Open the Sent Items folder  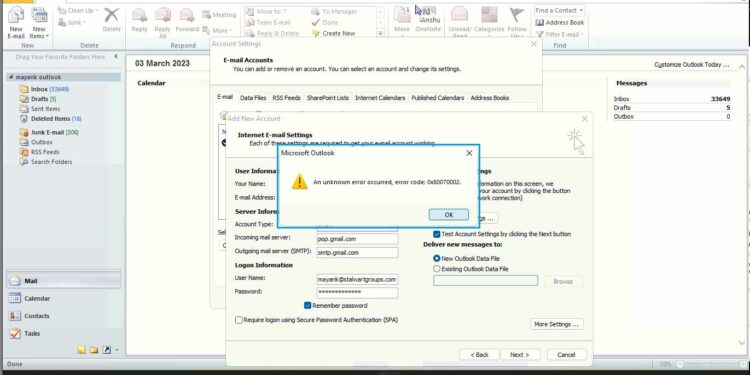click(40, 109)
